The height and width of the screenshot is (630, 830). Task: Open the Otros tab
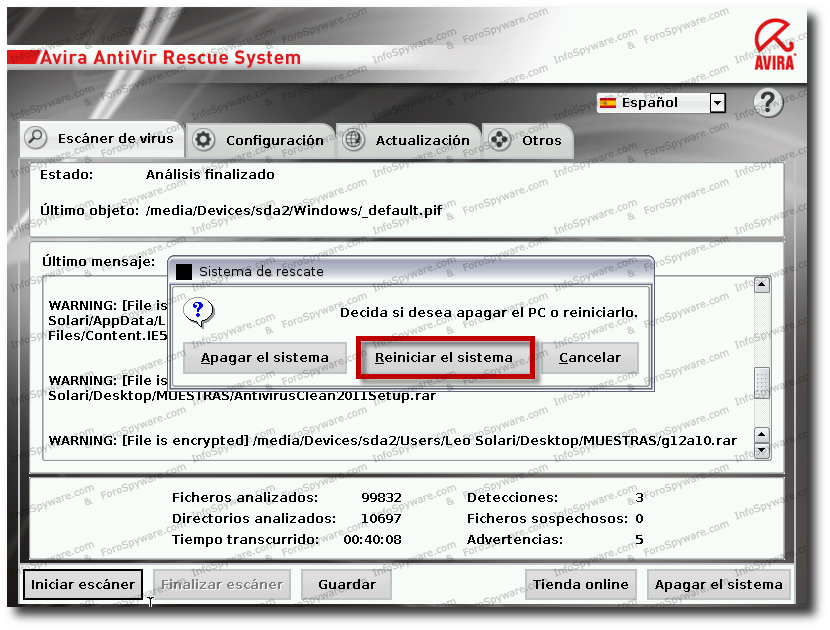pos(528,140)
